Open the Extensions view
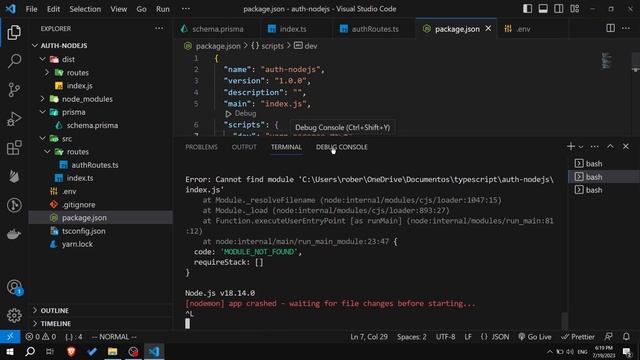This screenshot has height=360, width=640. tap(14, 147)
